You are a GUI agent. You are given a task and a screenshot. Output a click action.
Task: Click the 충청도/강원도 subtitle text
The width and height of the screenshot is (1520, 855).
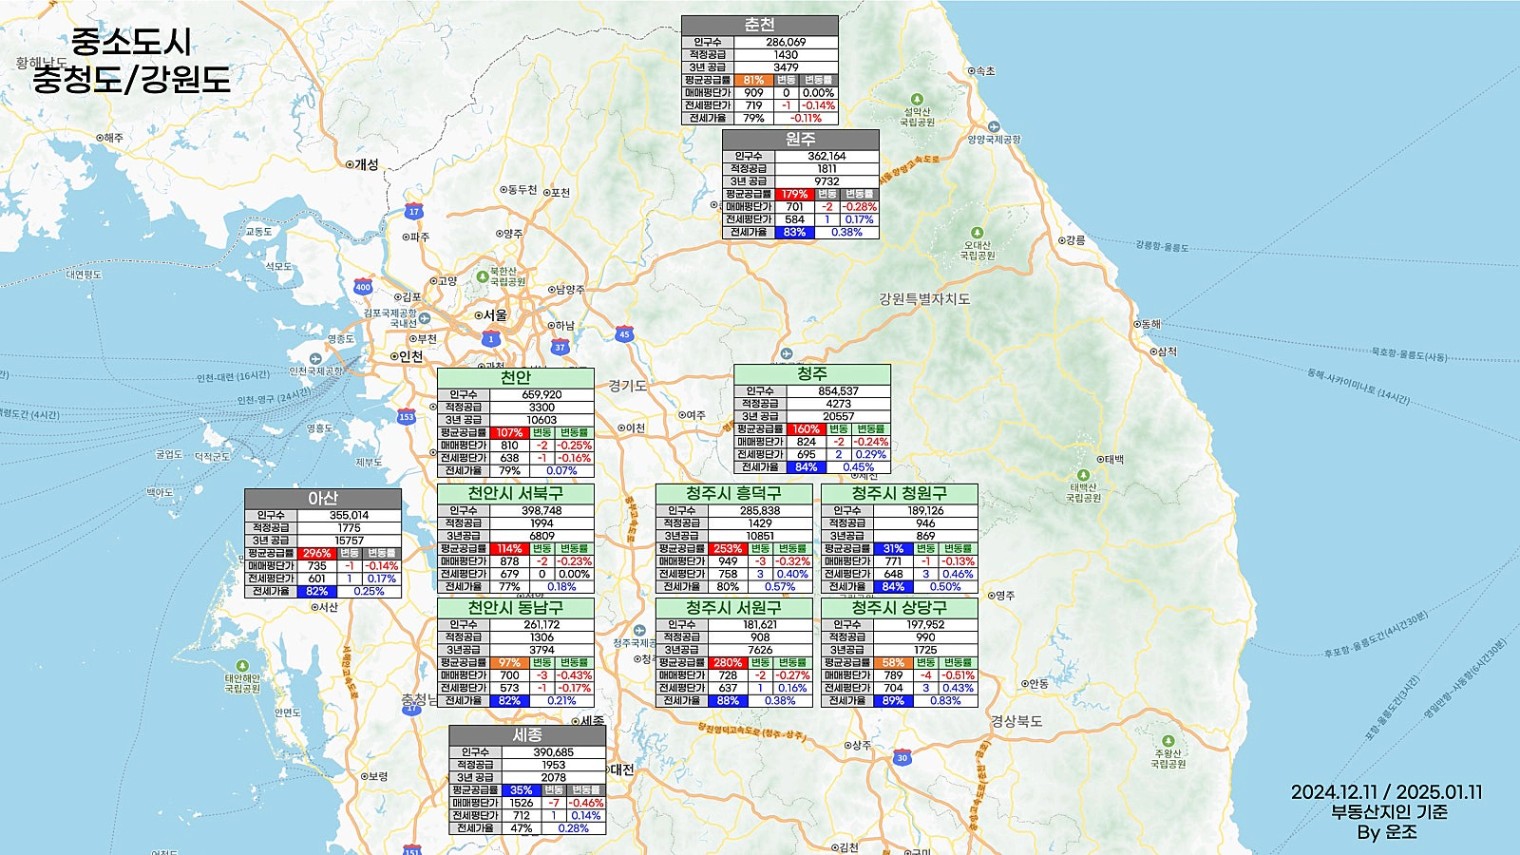[131, 79]
